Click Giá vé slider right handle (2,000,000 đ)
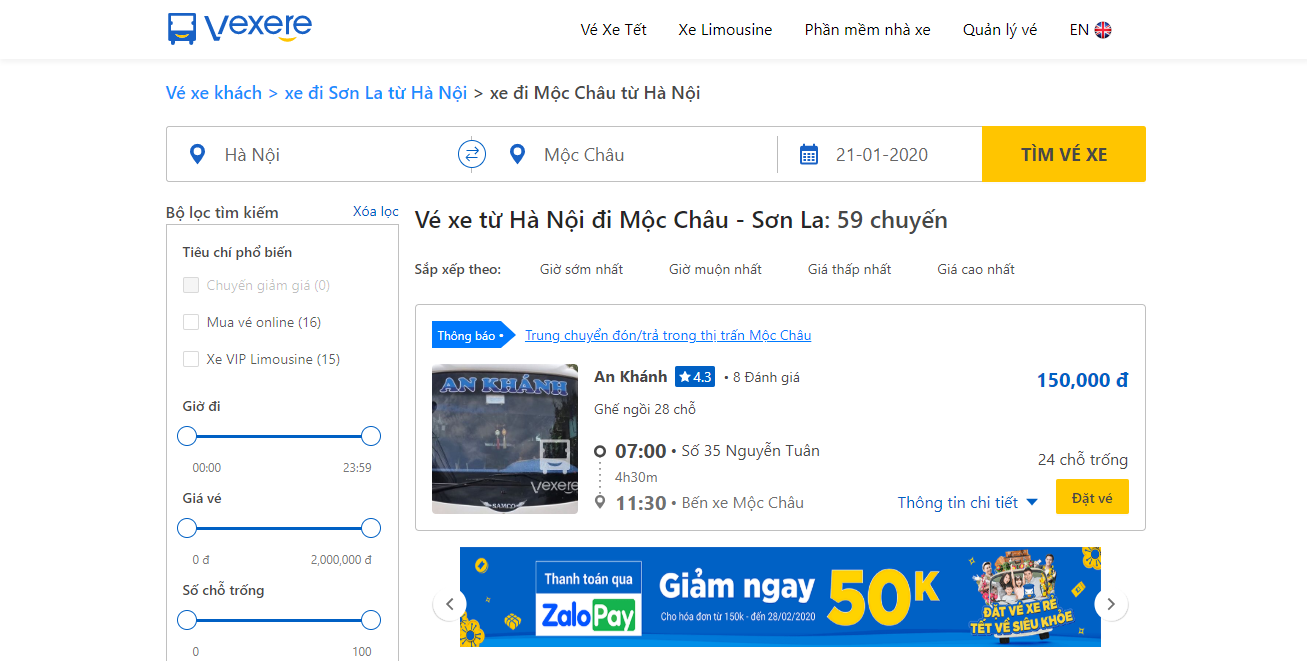 pos(371,528)
